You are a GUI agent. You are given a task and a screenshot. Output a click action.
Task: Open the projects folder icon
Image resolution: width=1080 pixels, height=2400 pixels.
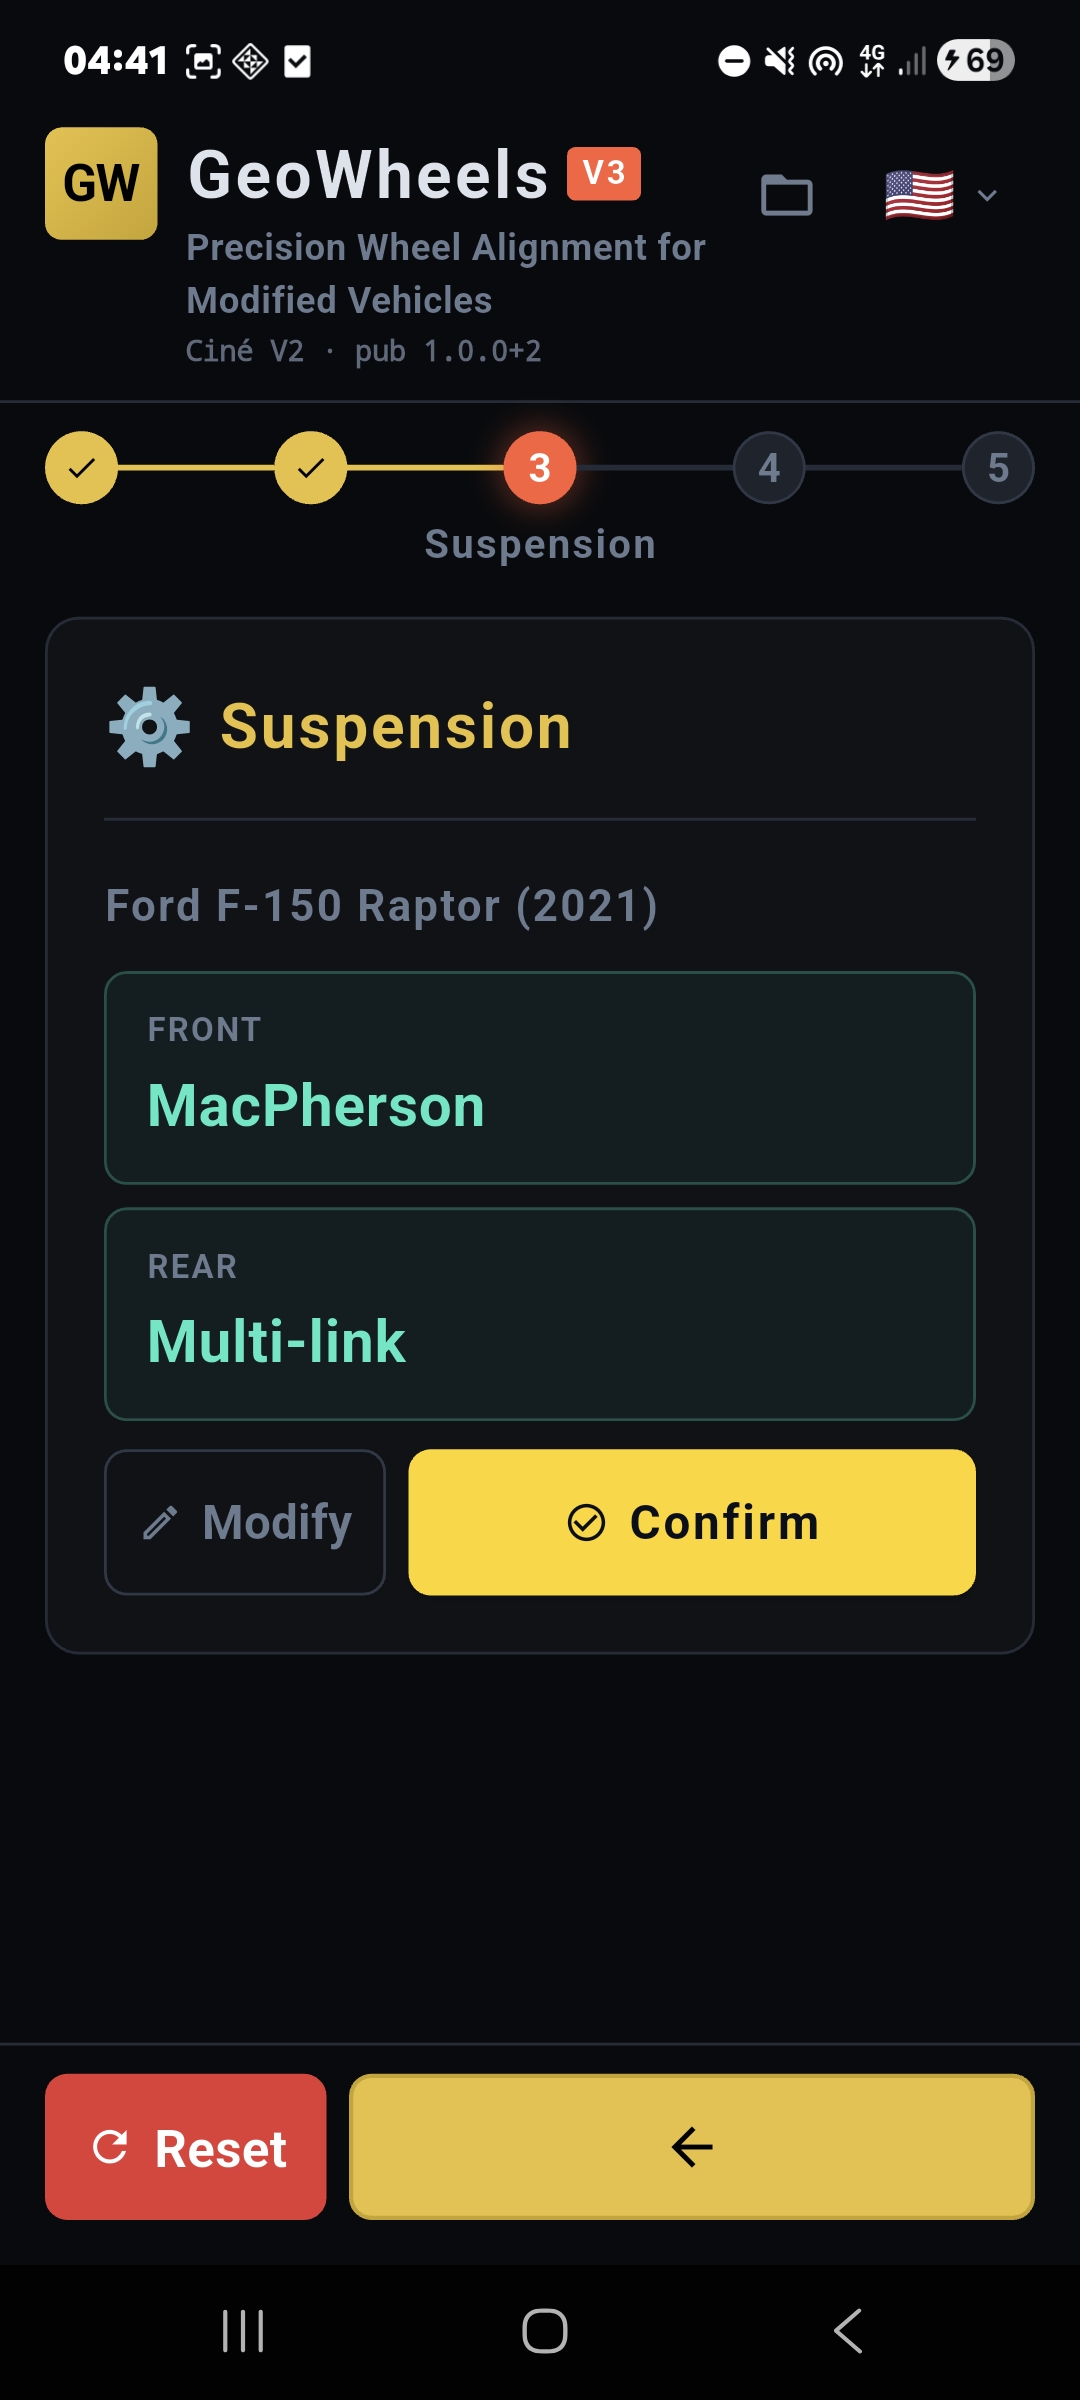[787, 195]
